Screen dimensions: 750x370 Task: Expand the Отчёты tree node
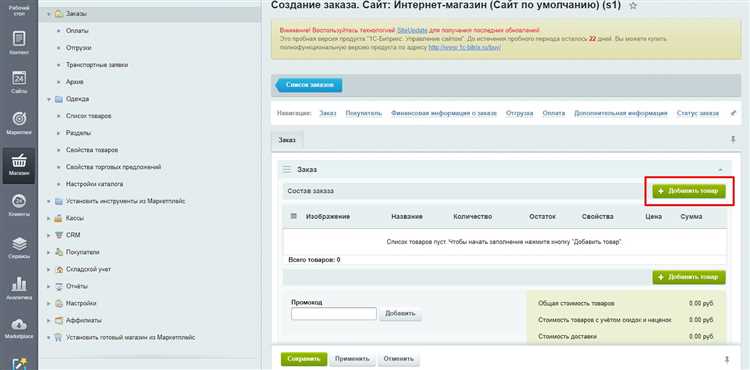pyautogui.click(x=48, y=286)
